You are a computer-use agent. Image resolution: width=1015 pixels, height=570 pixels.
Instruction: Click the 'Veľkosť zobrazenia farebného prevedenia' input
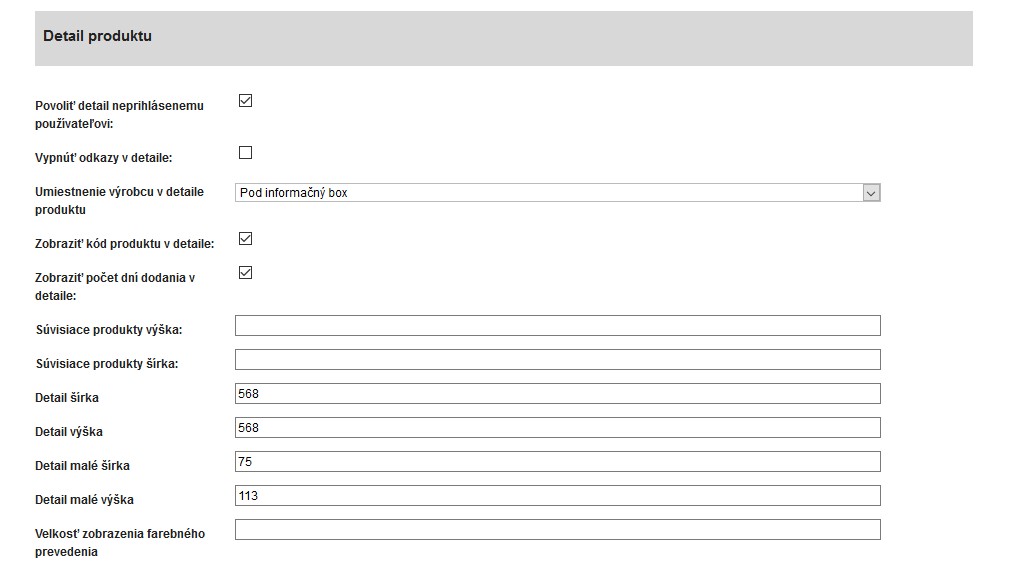557,530
